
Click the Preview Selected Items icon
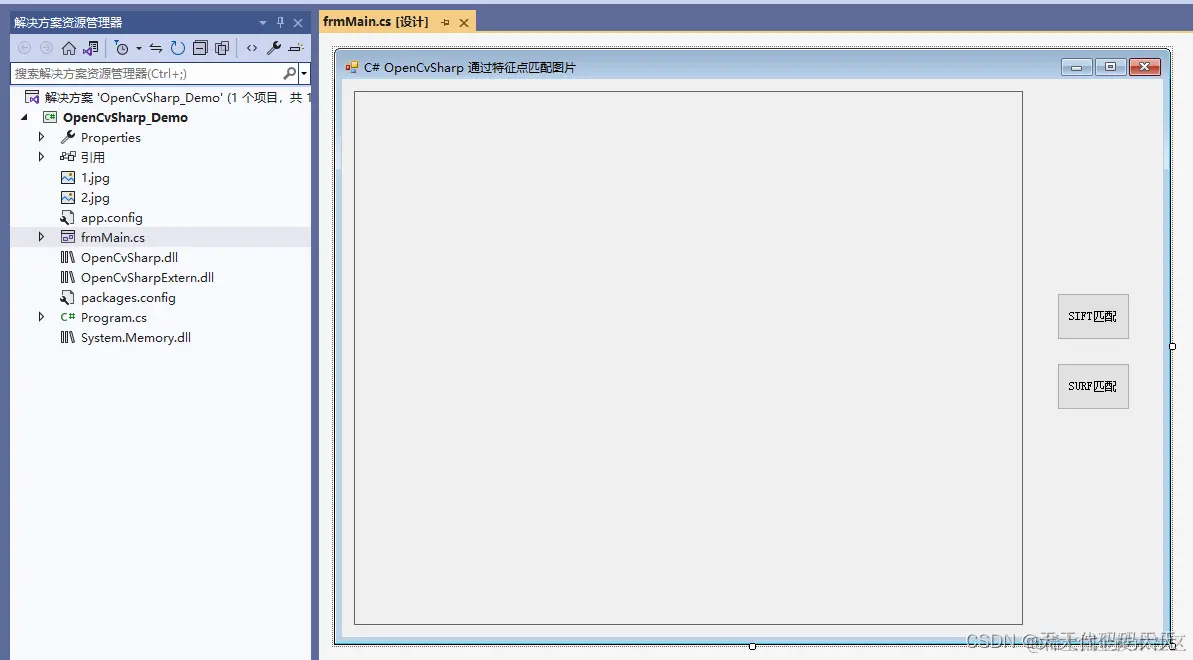click(295, 47)
